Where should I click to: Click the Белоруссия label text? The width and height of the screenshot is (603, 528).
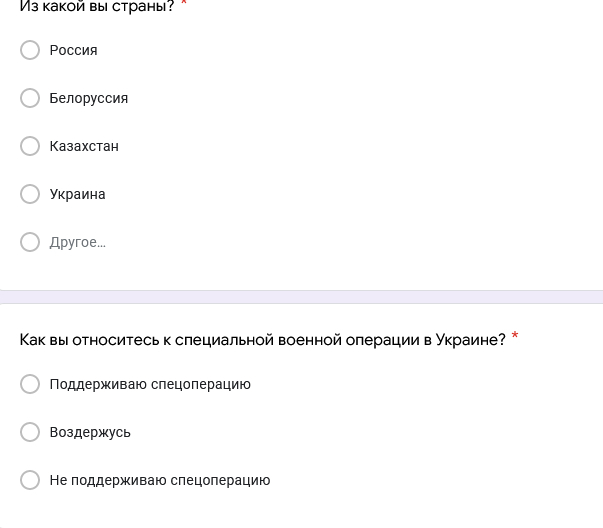click(x=88, y=98)
